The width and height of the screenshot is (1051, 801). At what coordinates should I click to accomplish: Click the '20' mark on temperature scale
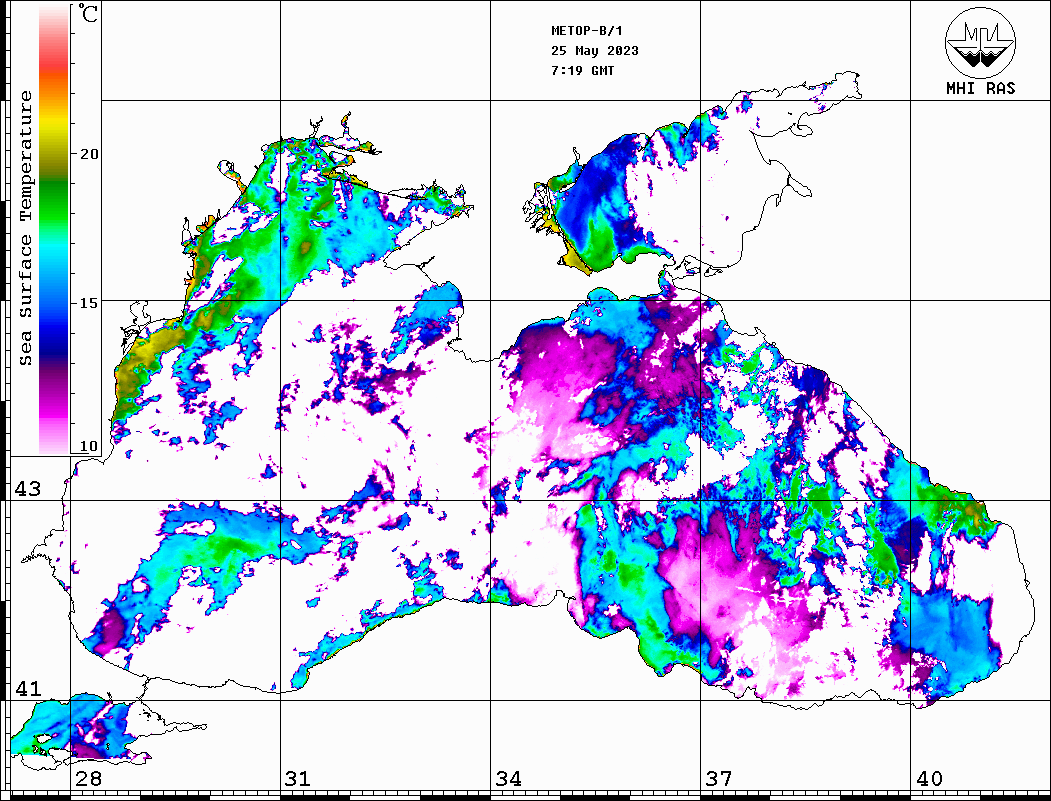click(88, 154)
